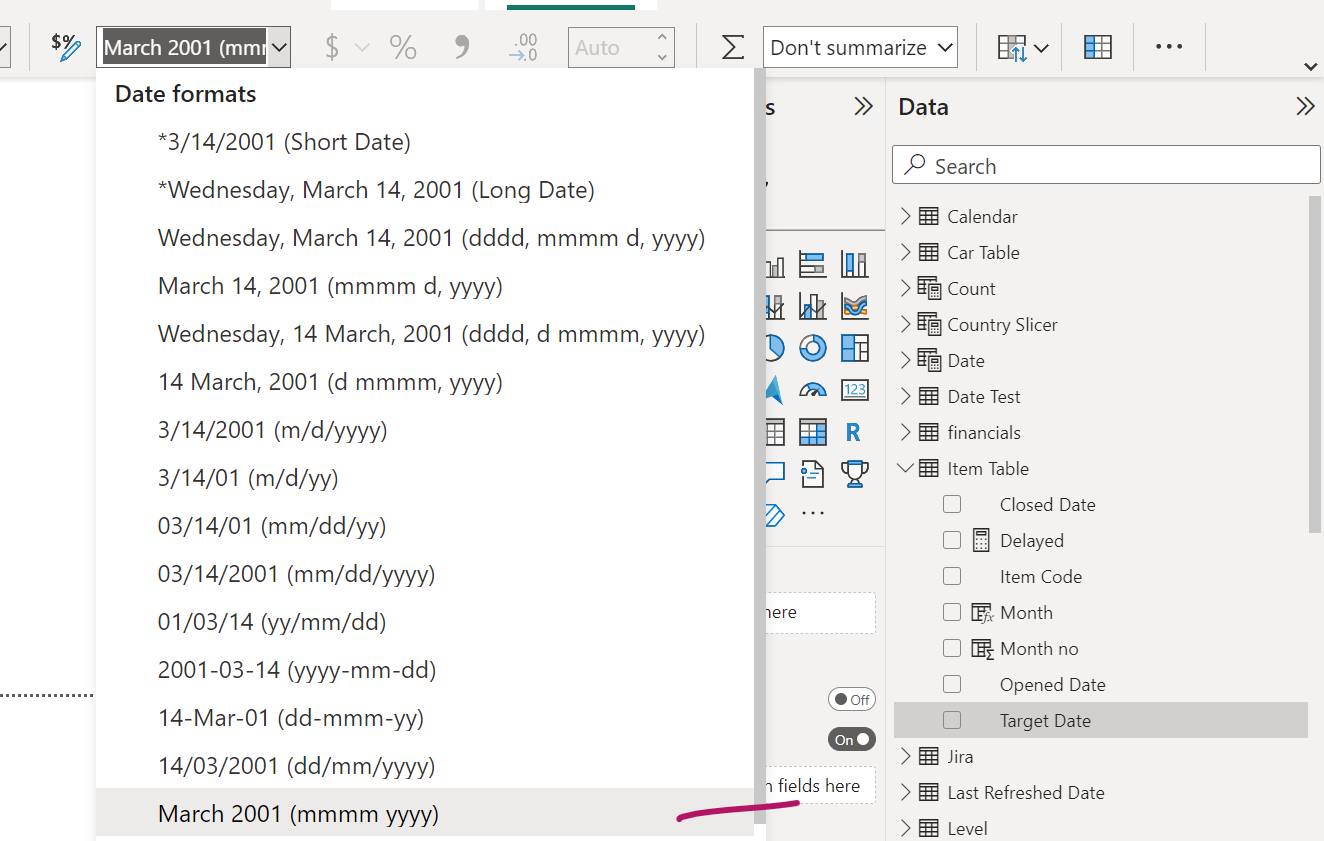Open the toolbar more options ellipsis
This screenshot has width=1324, height=841.
pyautogui.click(x=1169, y=47)
